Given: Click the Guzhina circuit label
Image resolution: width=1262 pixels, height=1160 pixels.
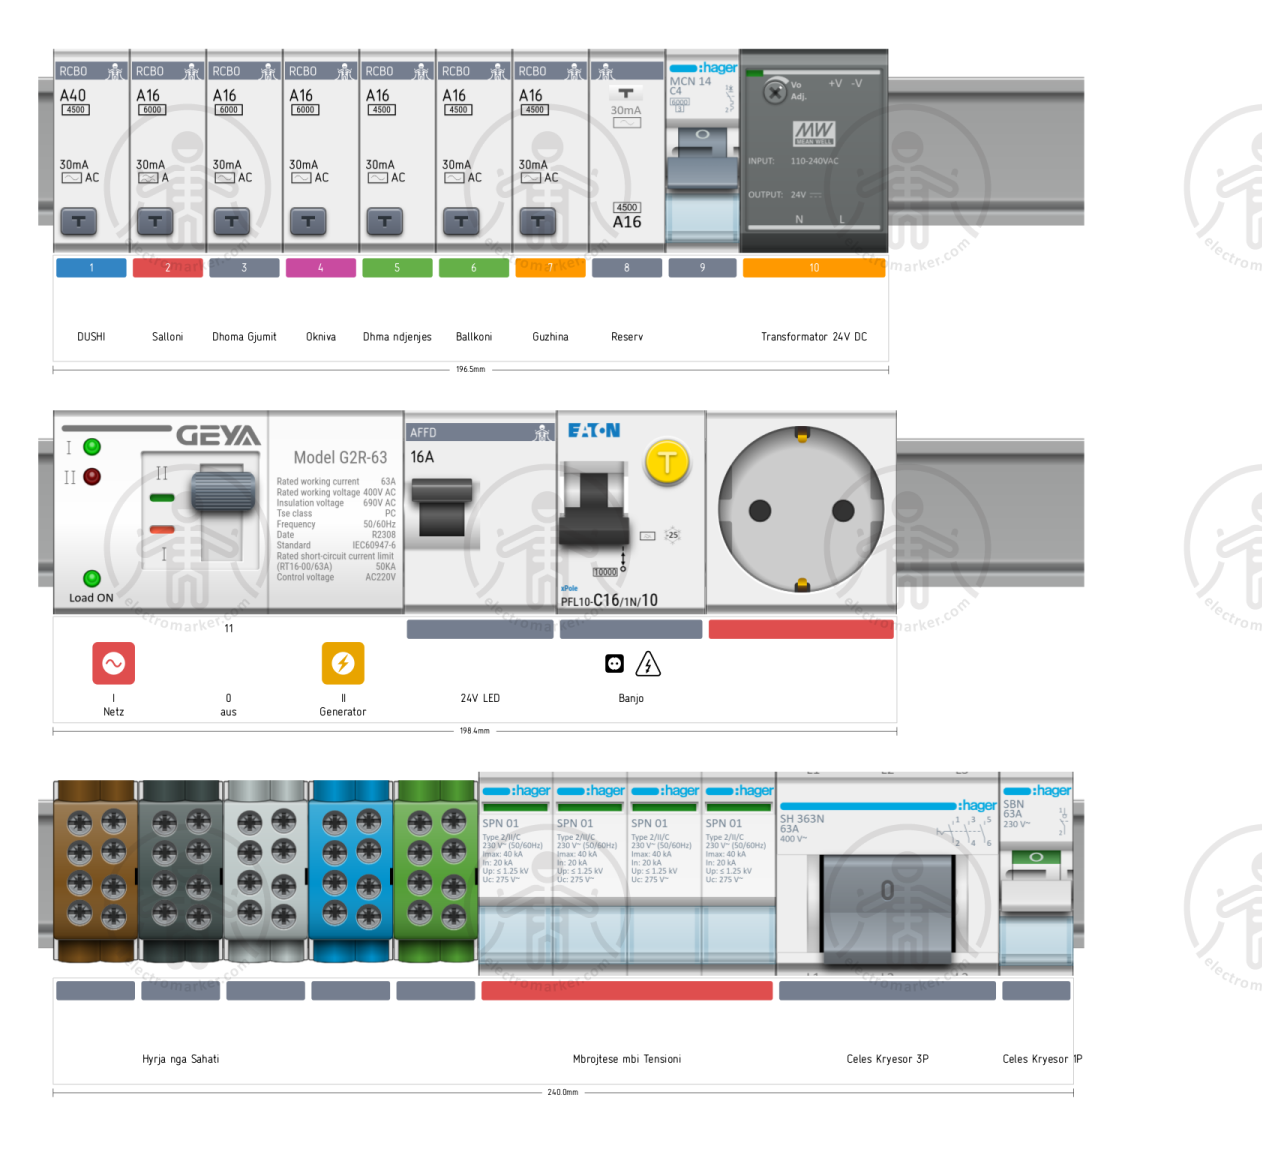Looking at the screenshot, I should (x=550, y=337).
